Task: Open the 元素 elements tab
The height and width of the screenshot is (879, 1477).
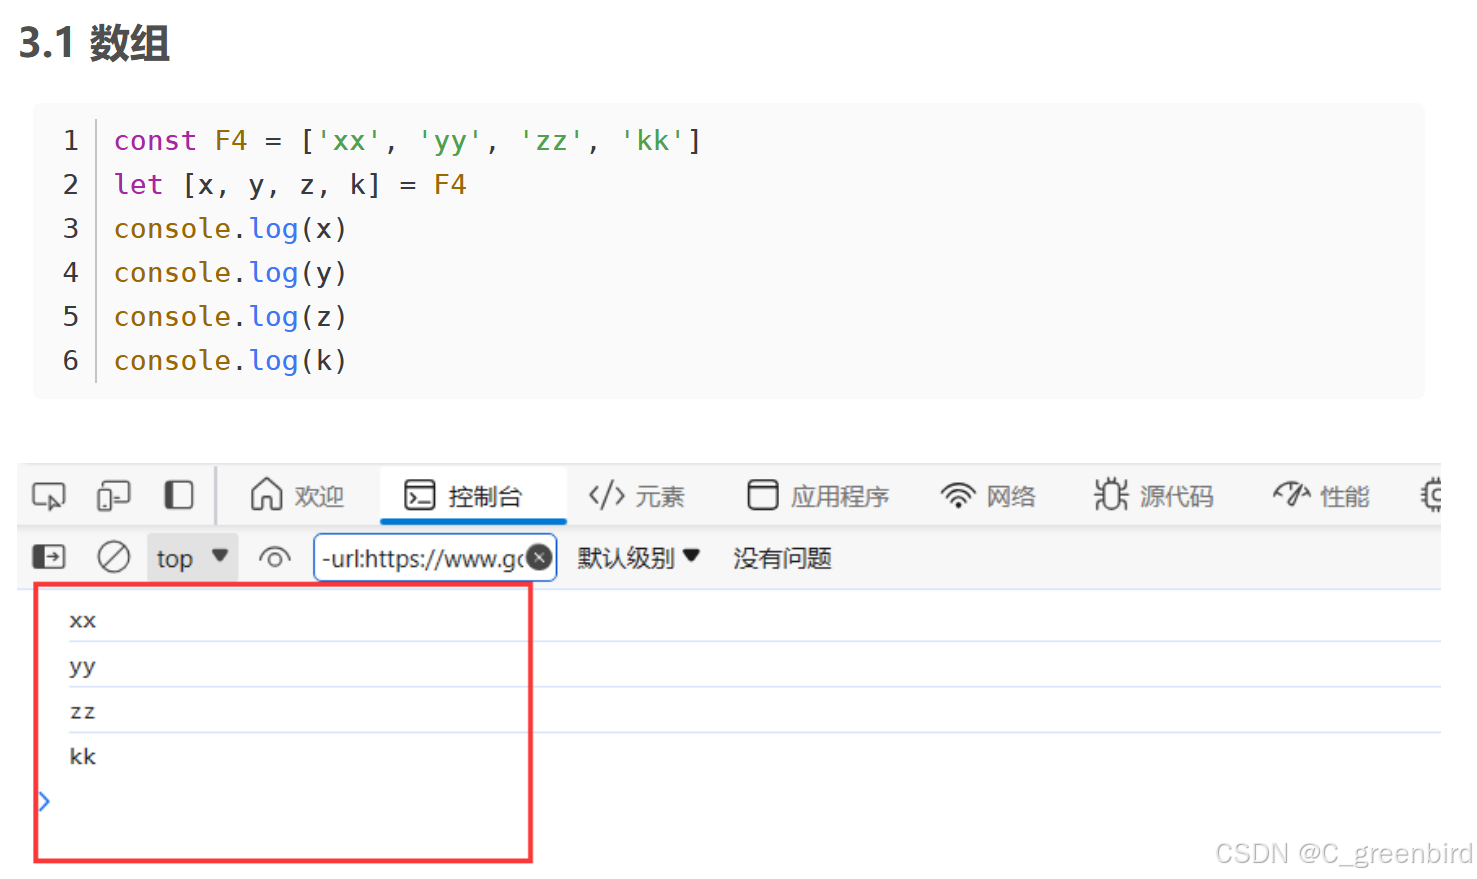Action: 636,496
